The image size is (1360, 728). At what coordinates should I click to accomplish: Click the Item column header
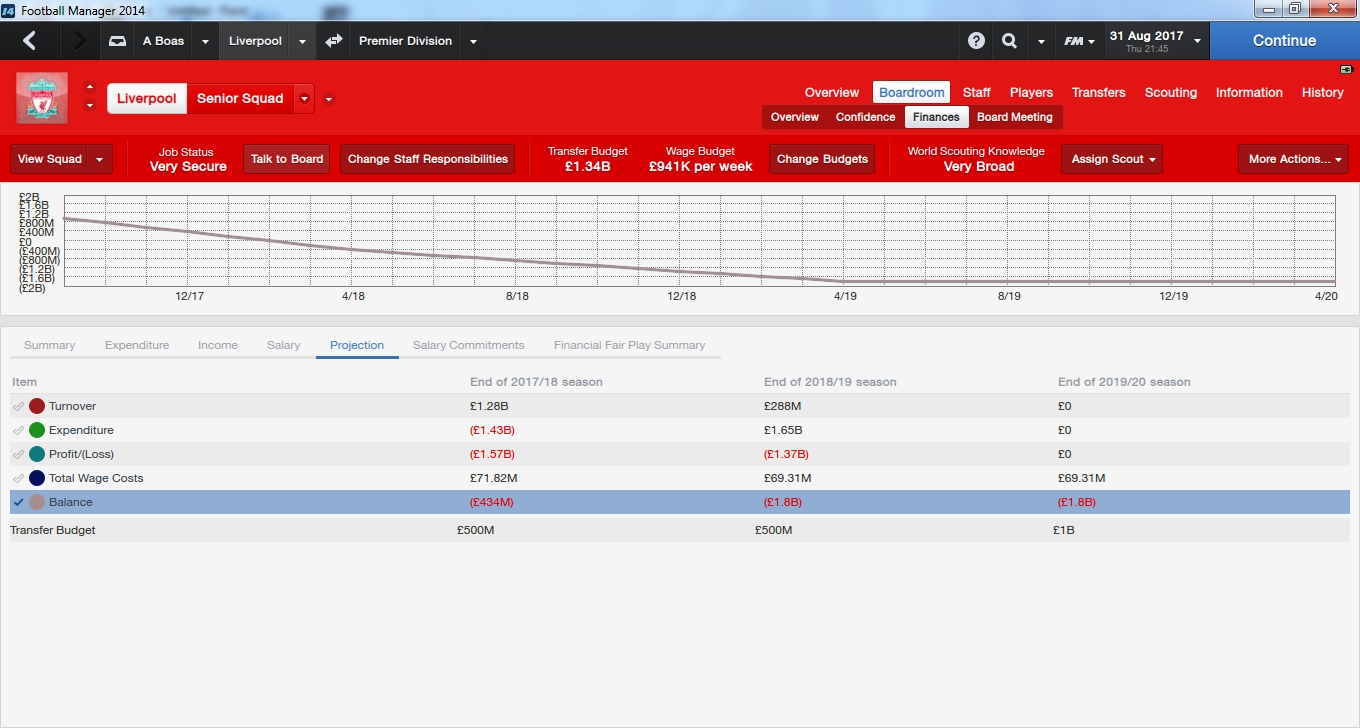click(24, 382)
